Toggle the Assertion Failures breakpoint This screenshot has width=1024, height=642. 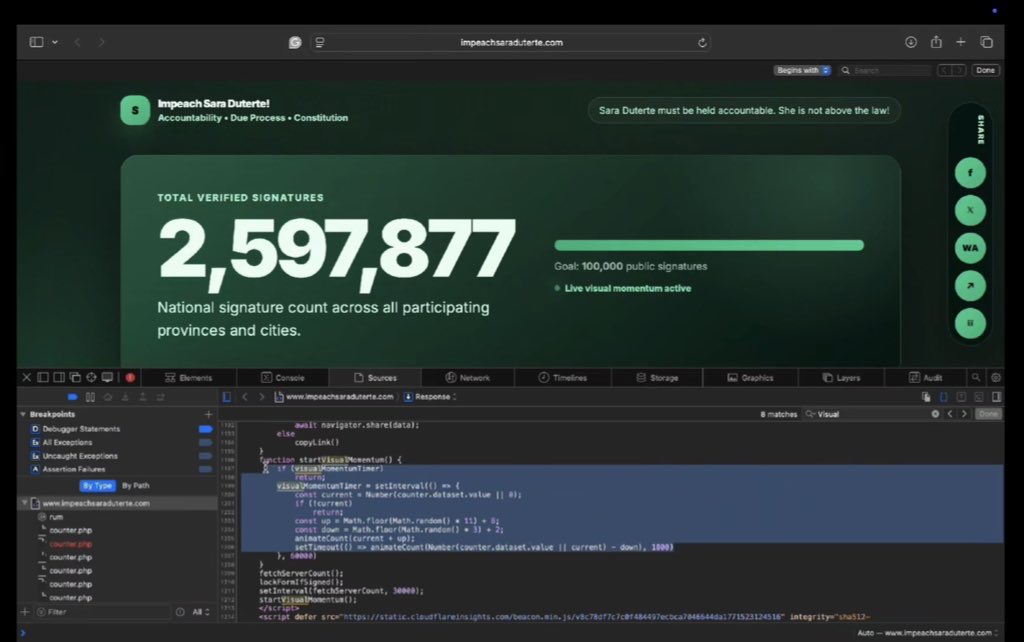205,469
